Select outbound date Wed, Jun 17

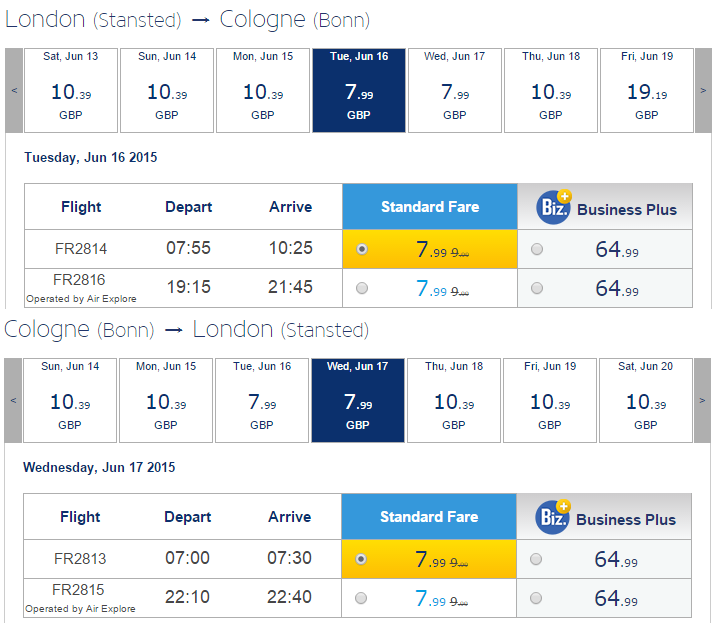tap(455, 91)
